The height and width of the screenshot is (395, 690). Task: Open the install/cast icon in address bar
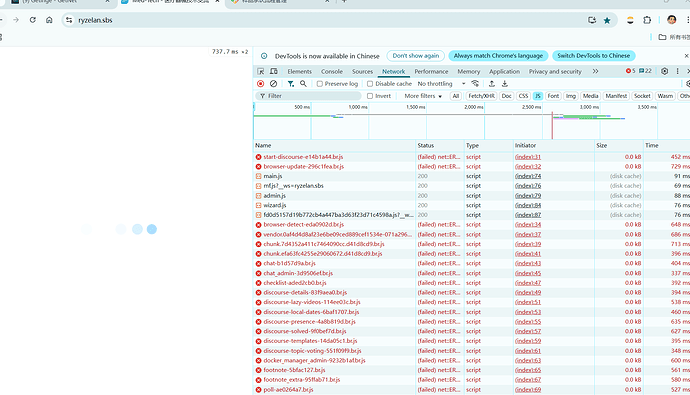click(592, 20)
